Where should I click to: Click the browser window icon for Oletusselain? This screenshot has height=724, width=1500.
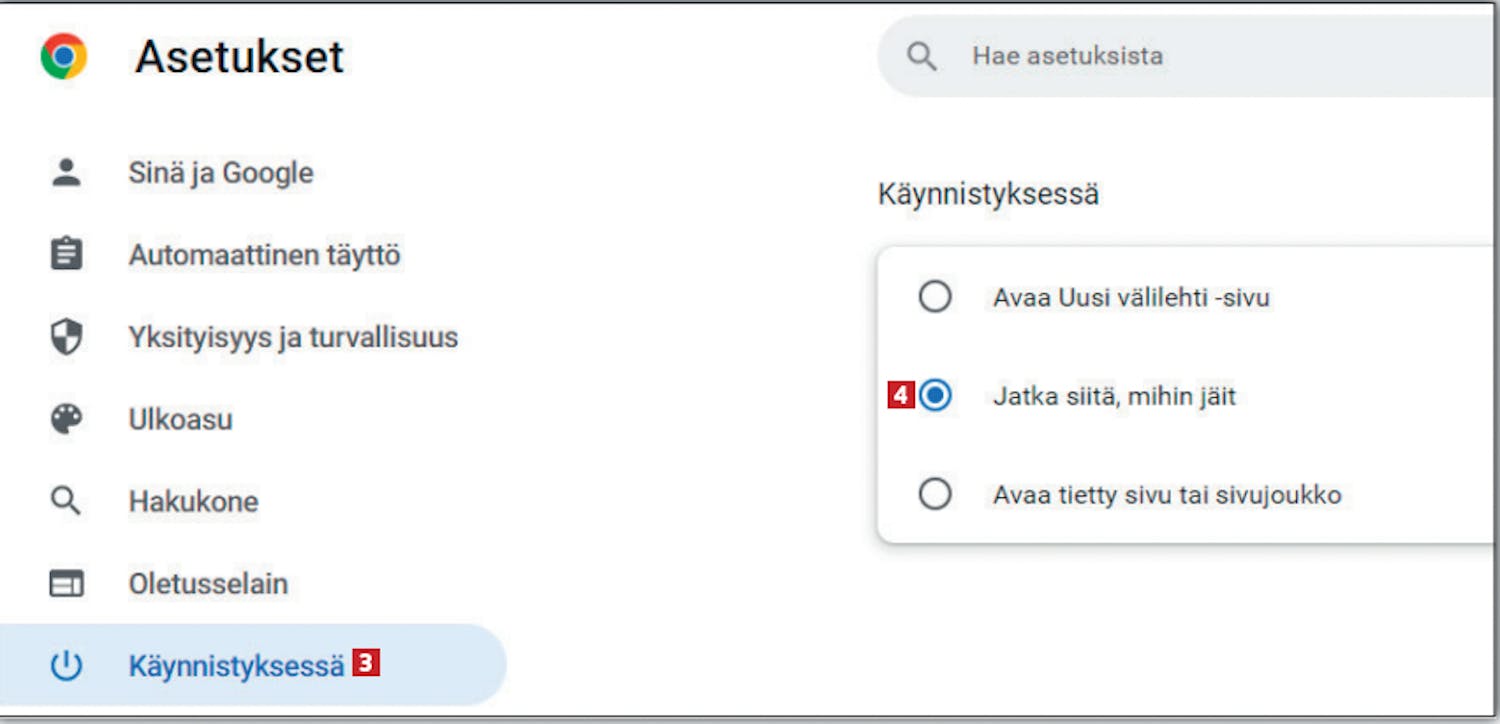pyautogui.click(x=66, y=584)
